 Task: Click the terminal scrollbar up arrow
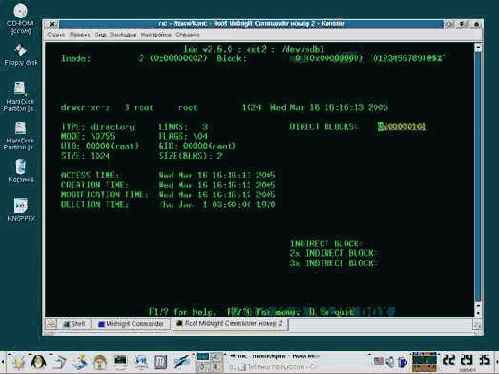(478, 48)
